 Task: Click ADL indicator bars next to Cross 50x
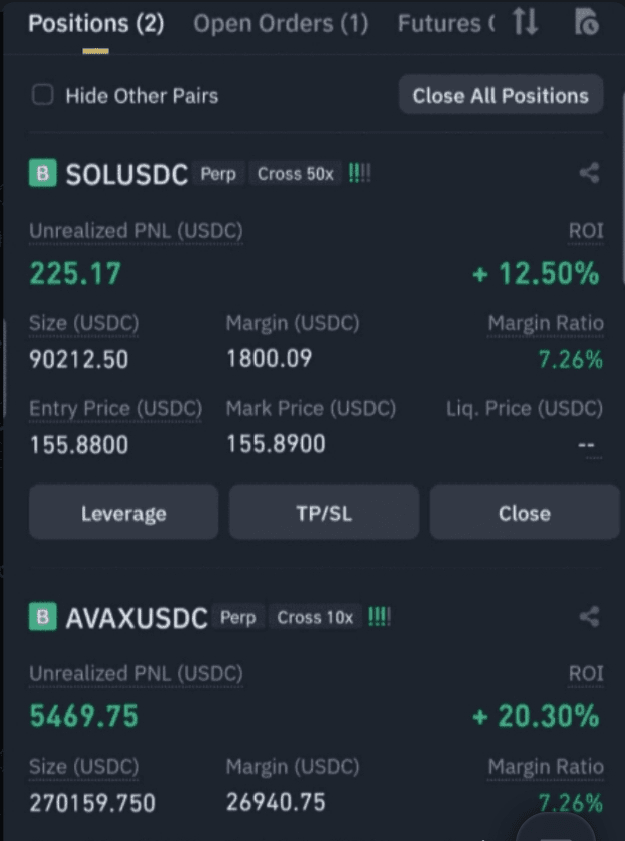(x=359, y=173)
